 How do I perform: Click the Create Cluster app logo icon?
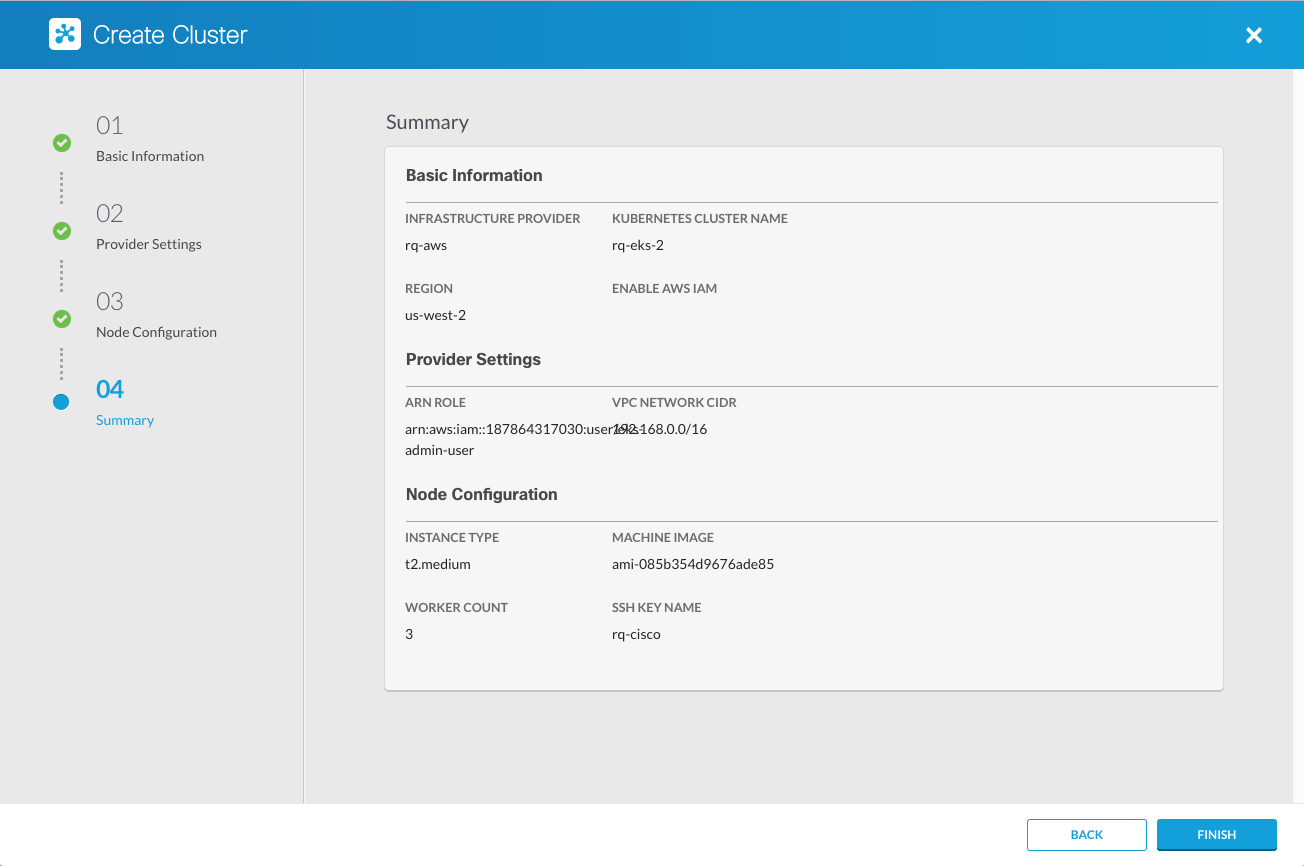64,34
